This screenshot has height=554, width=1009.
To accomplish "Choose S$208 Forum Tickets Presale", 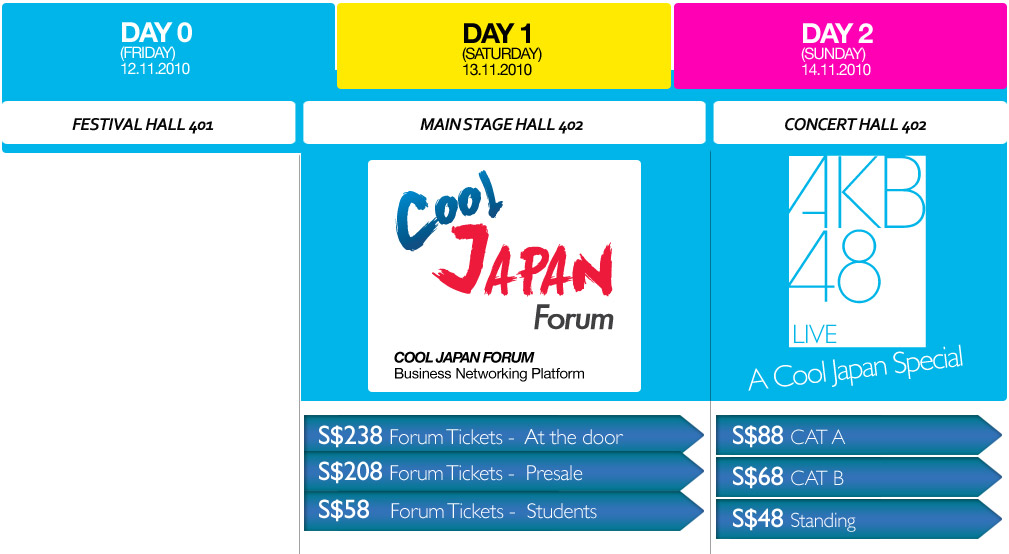I will [x=504, y=472].
